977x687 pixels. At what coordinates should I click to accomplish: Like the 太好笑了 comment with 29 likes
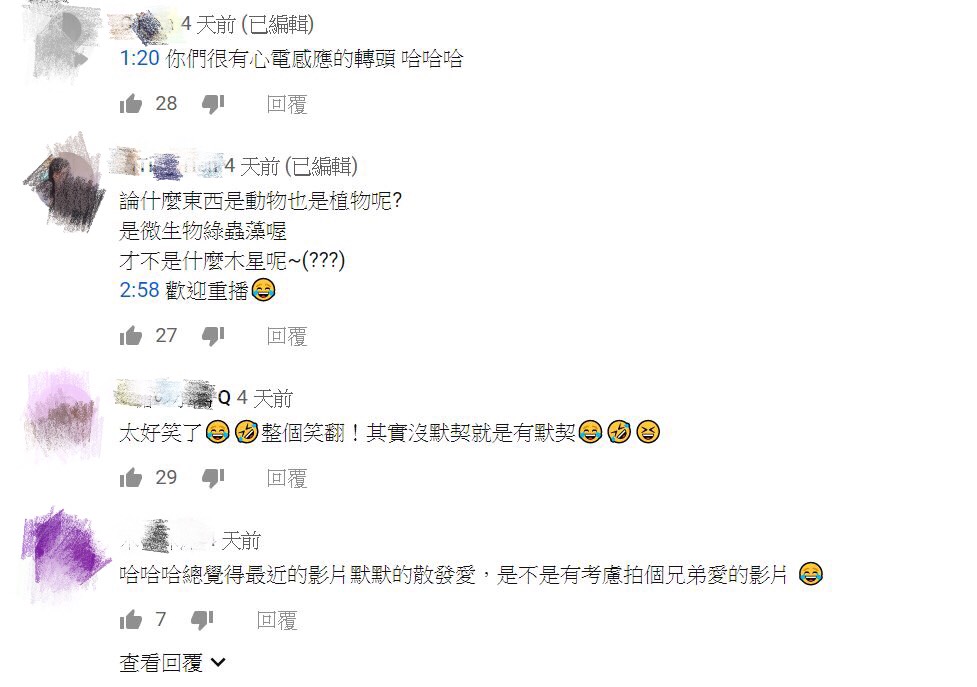[x=131, y=478]
